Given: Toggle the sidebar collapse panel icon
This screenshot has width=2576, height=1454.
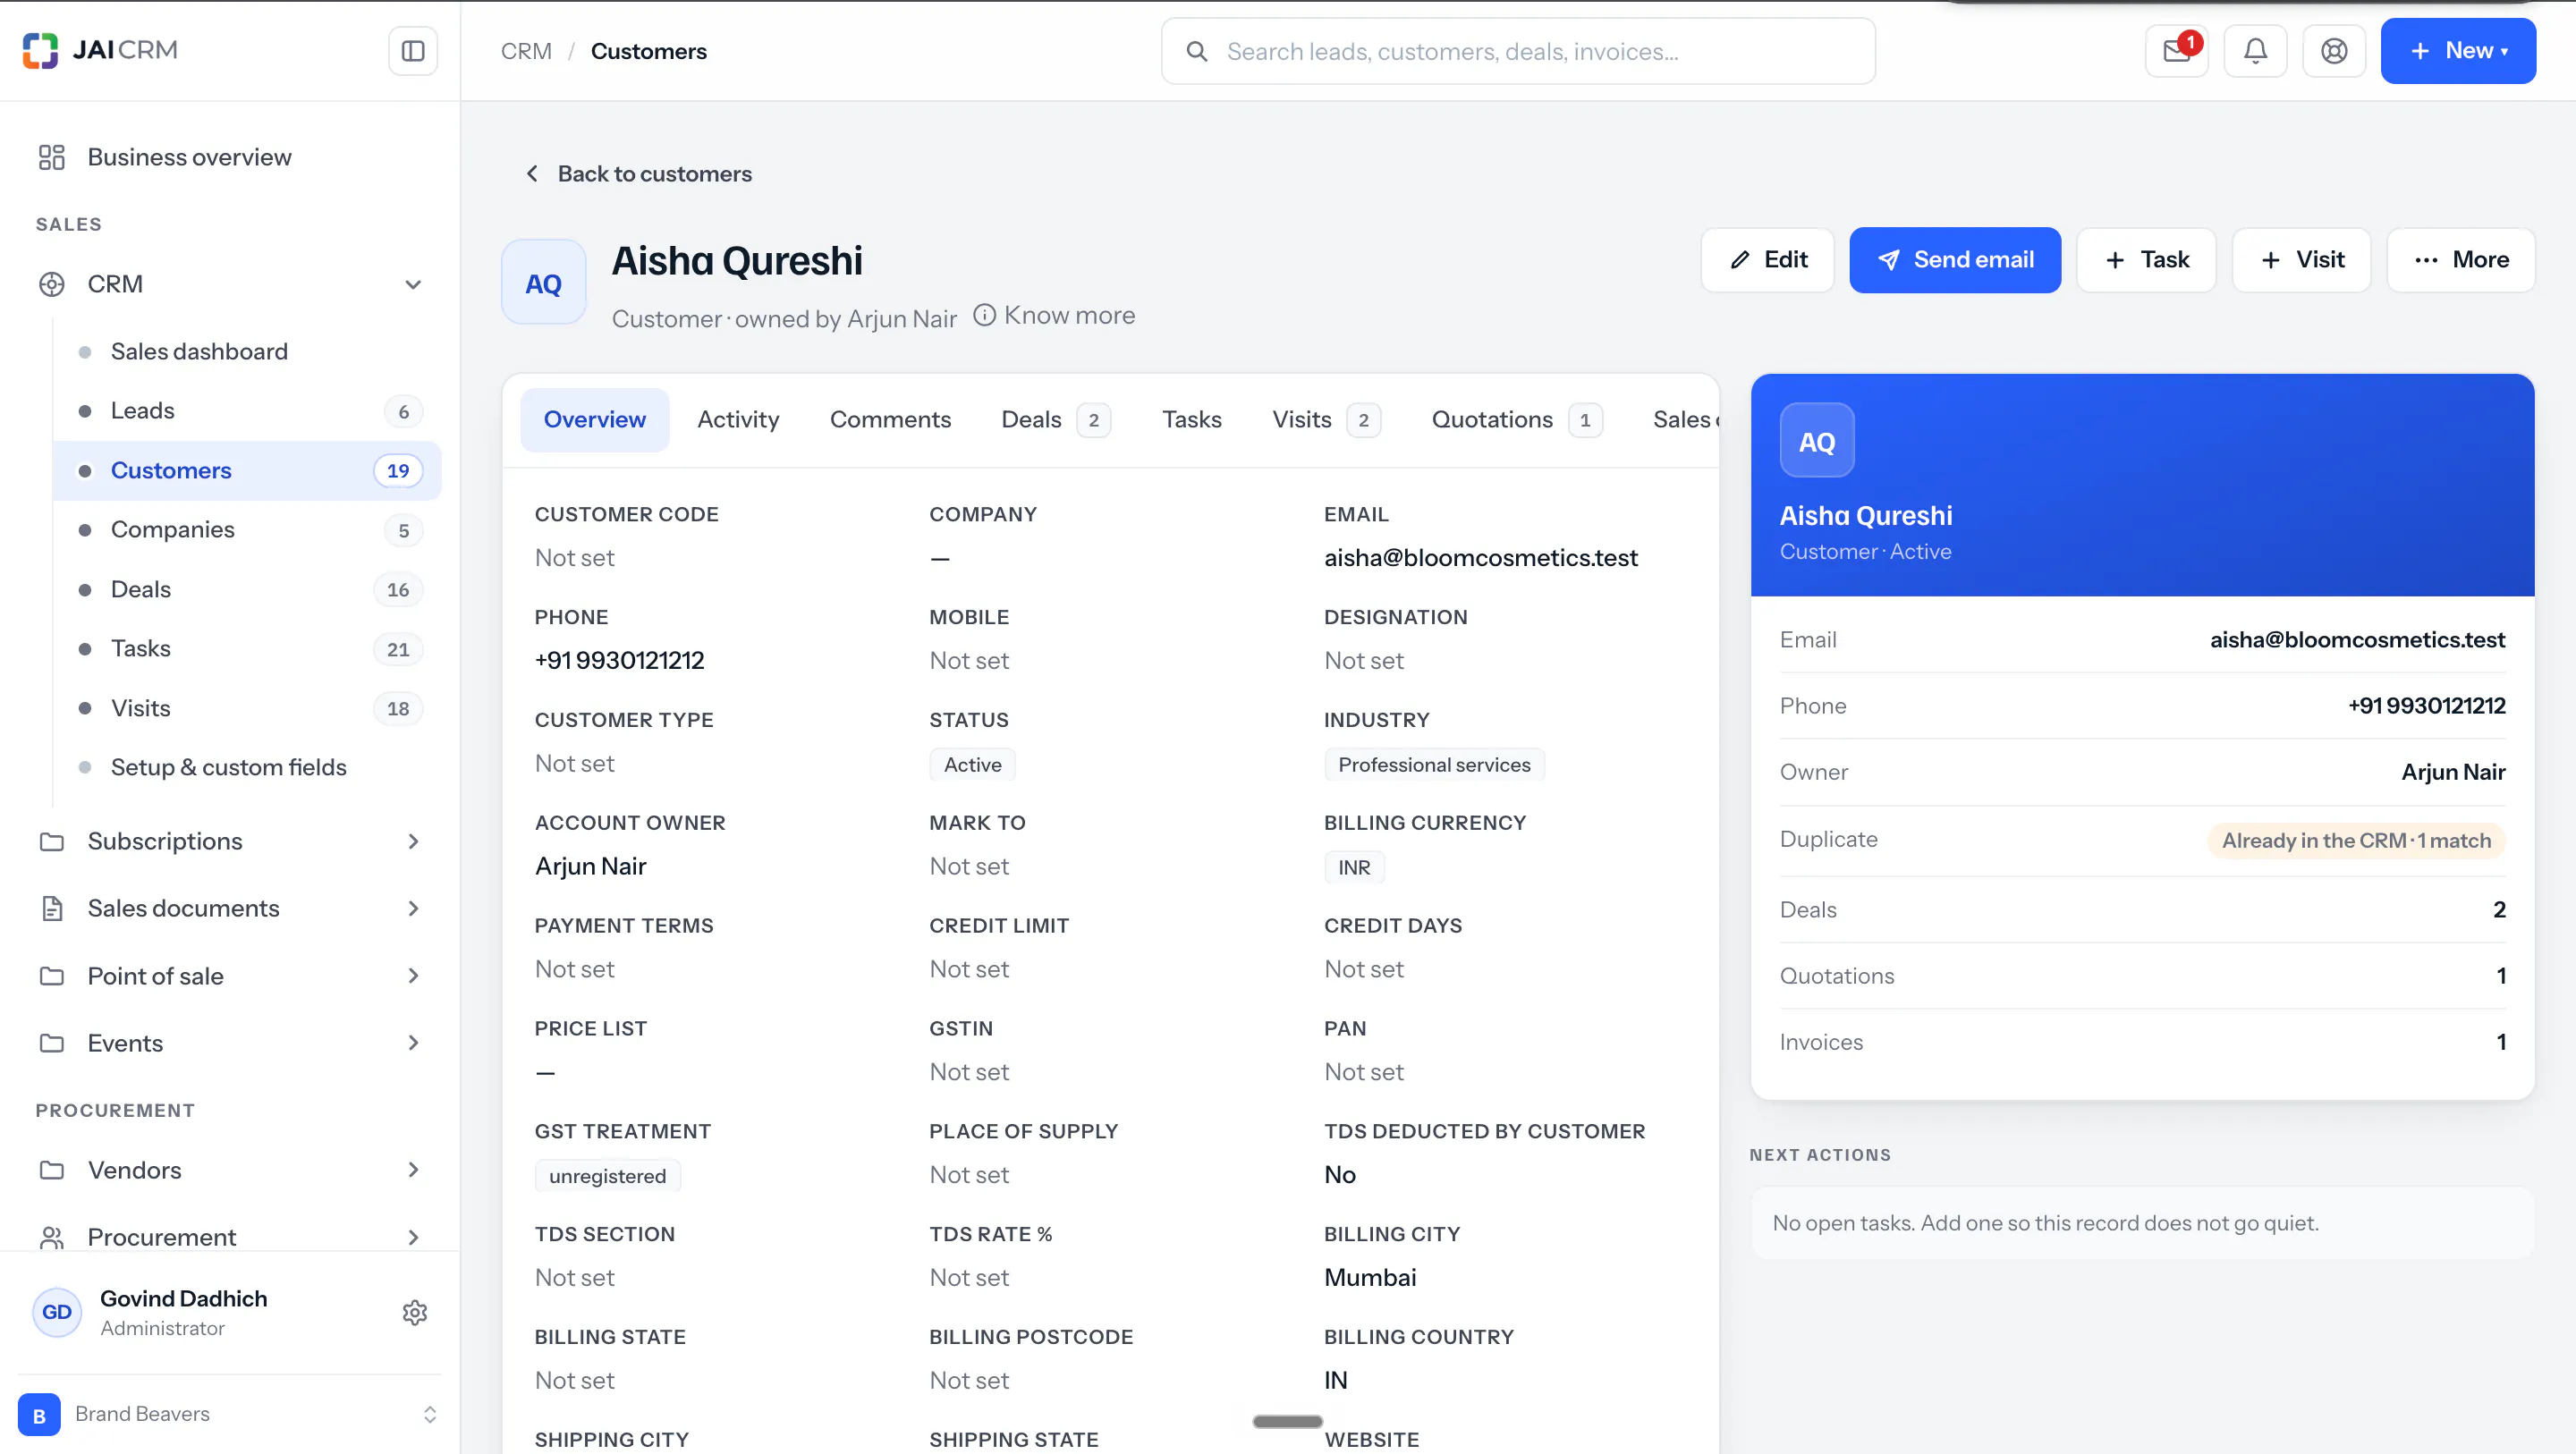Looking at the screenshot, I should click(x=413, y=51).
